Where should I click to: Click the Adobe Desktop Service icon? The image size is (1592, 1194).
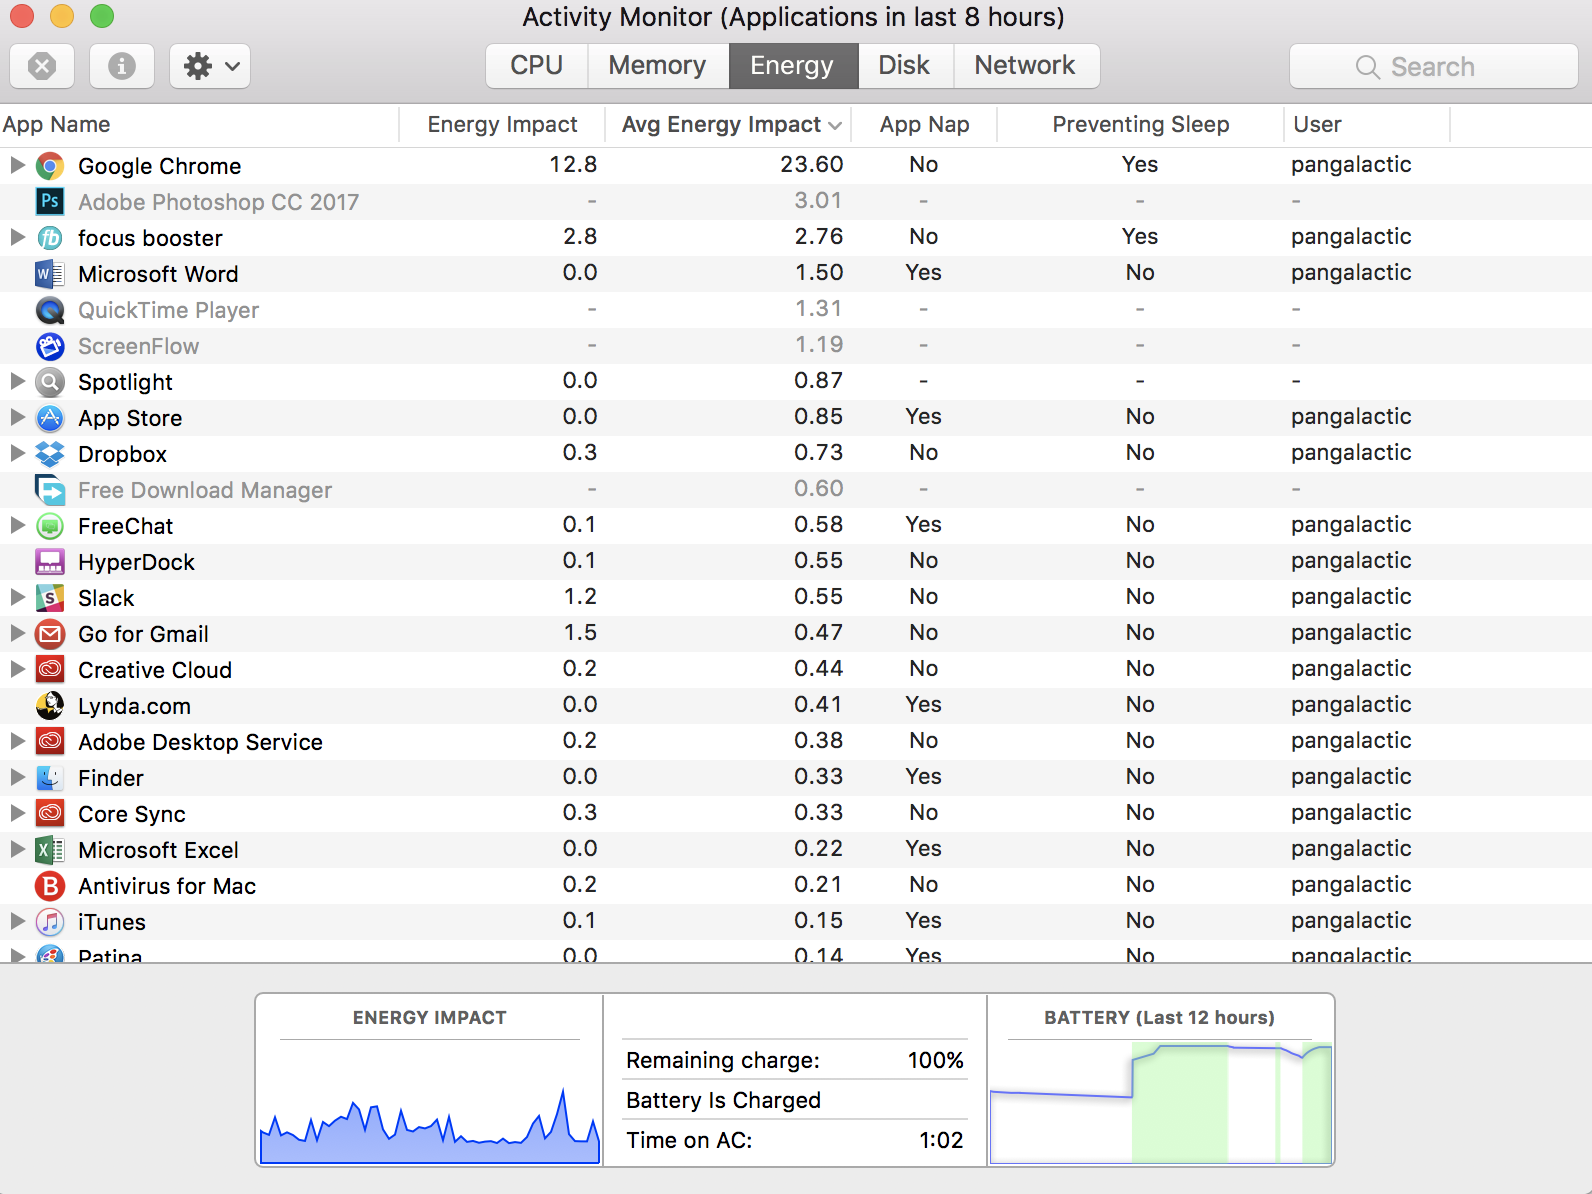click(50, 742)
